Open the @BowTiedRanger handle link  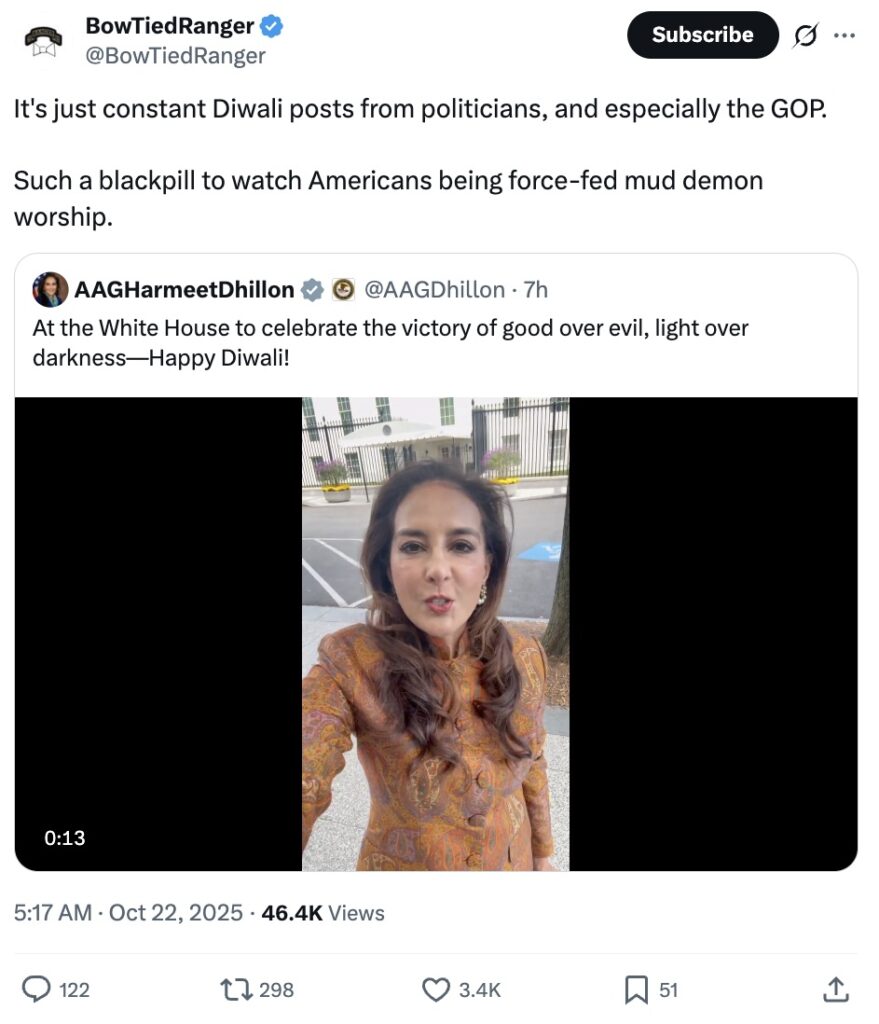click(x=176, y=56)
